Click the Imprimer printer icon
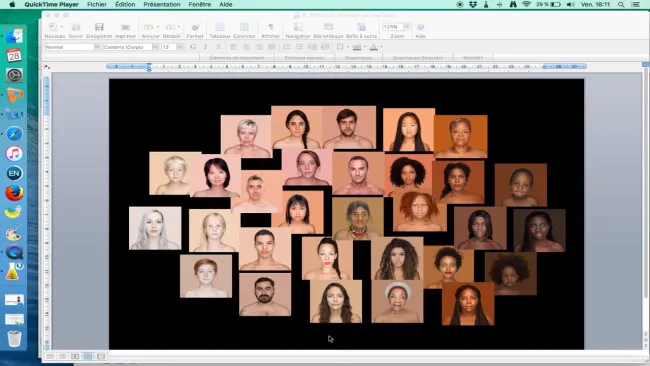Viewport: 650px width, 366px height. click(x=125, y=27)
